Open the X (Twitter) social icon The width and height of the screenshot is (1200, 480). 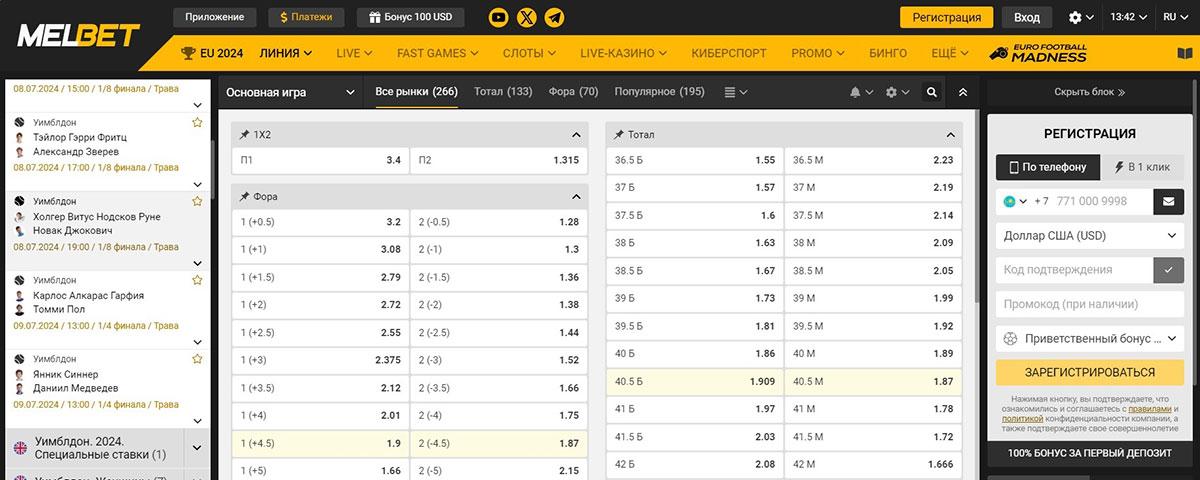[x=526, y=17]
